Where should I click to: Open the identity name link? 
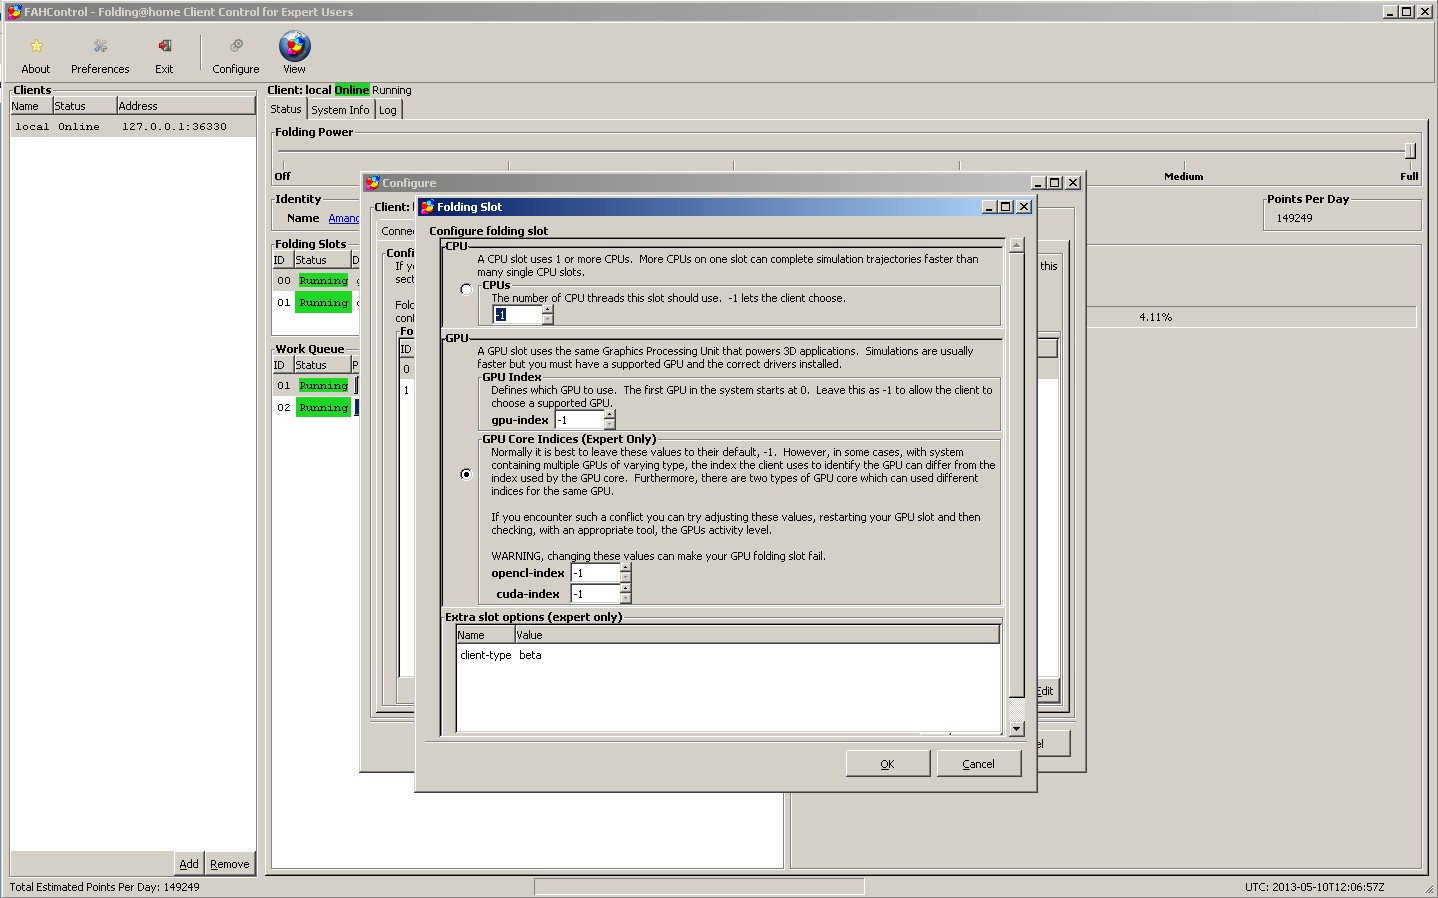[x=343, y=218]
